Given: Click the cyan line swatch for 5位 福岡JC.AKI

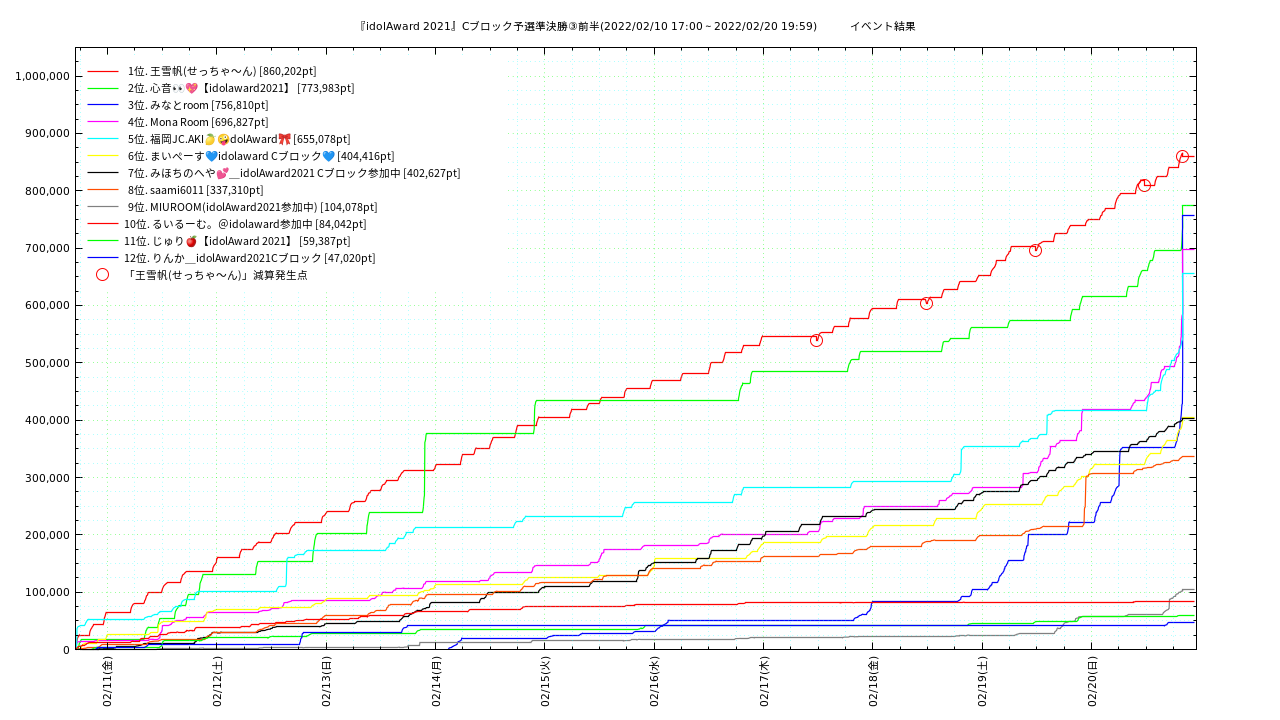Looking at the screenshot, I should pos(103,139).
